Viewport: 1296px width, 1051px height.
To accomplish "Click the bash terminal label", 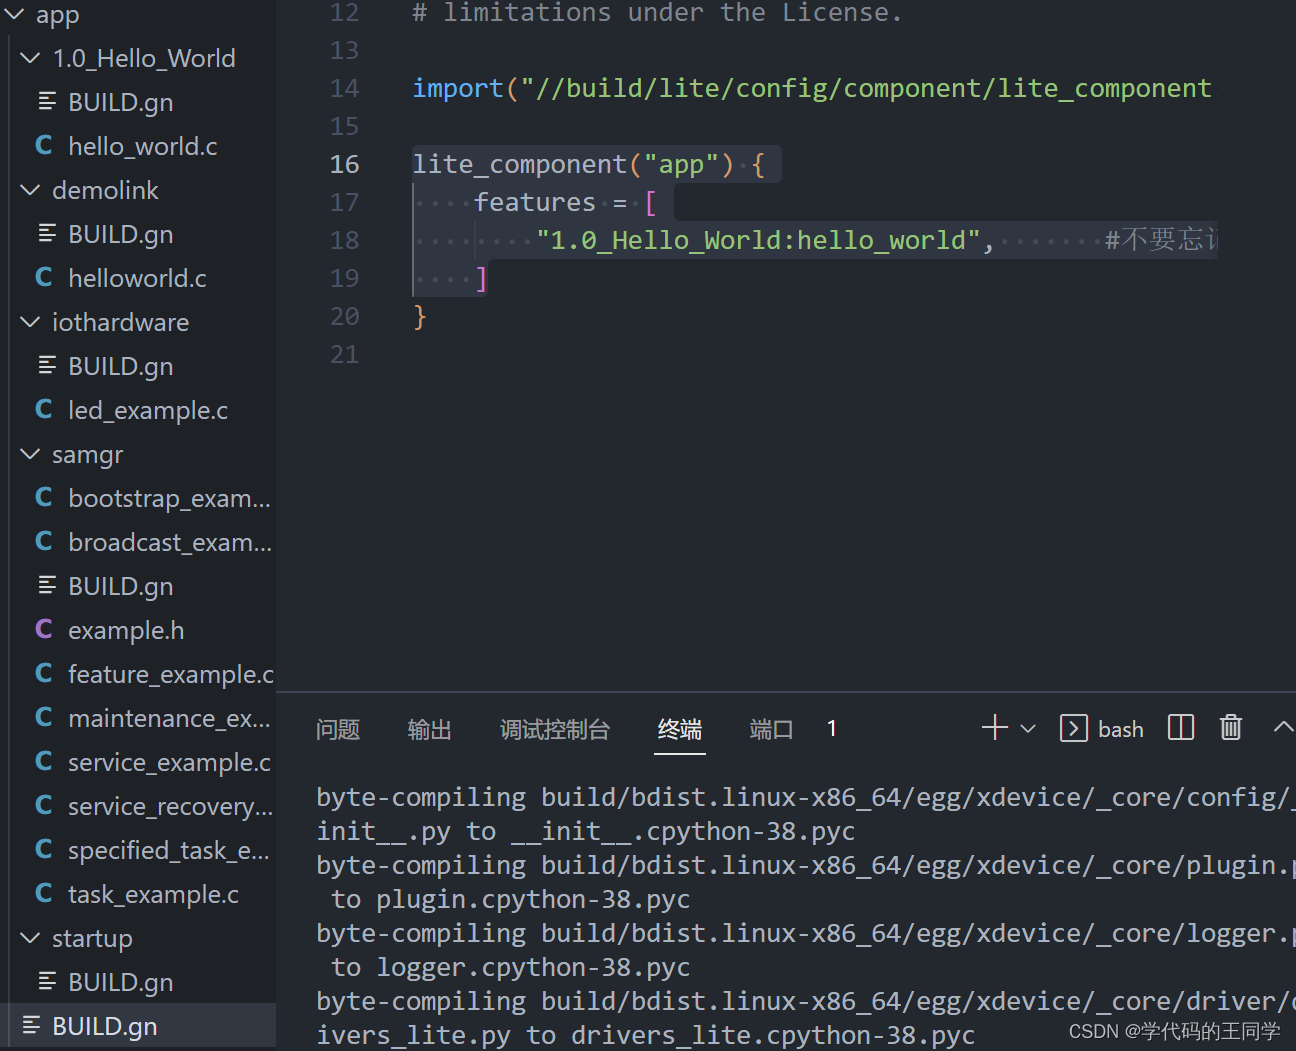I will coord(1121,729).
